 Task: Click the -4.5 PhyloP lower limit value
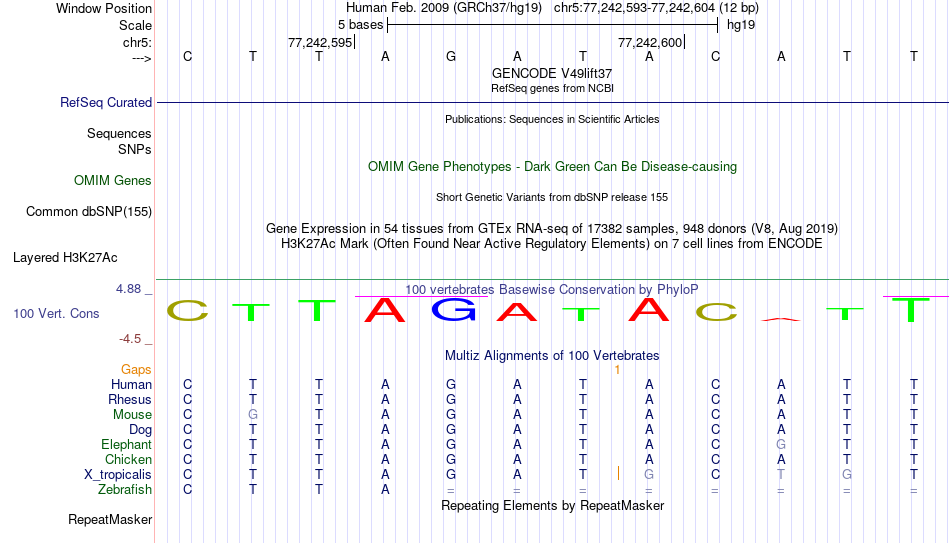(x=130, y=339)
